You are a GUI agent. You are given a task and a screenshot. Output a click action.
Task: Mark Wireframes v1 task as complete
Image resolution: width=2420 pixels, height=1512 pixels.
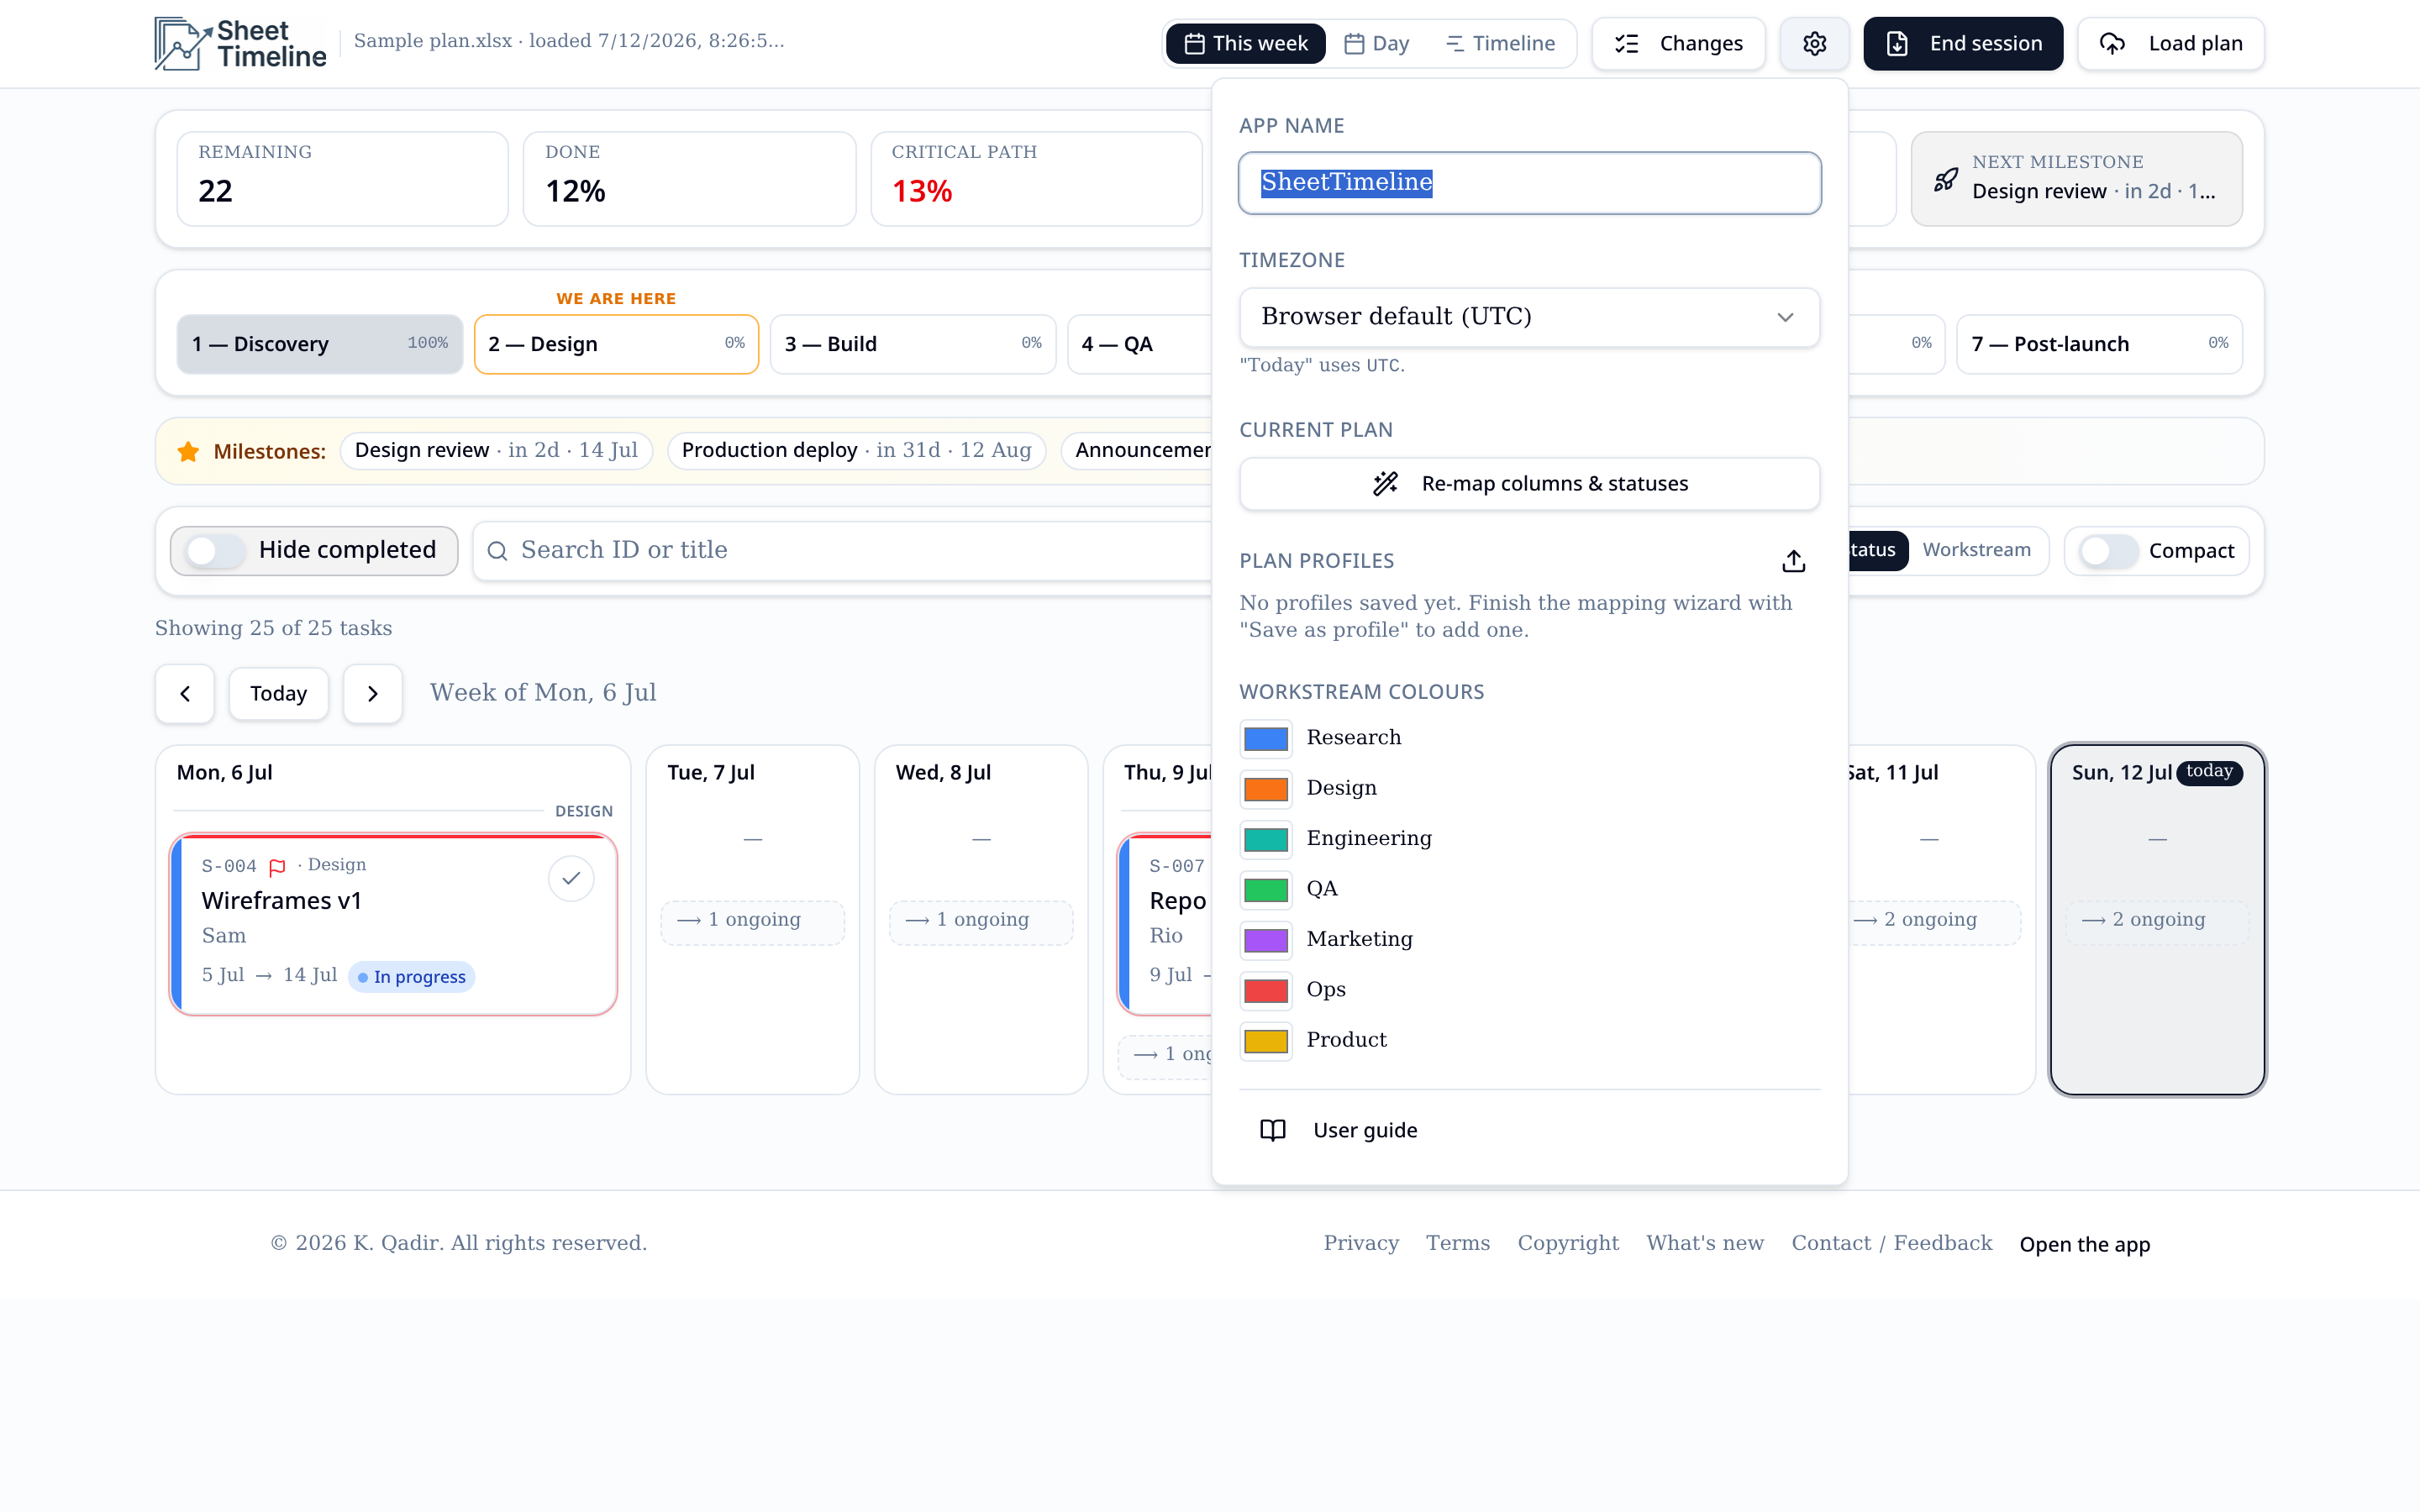[571, 878]
